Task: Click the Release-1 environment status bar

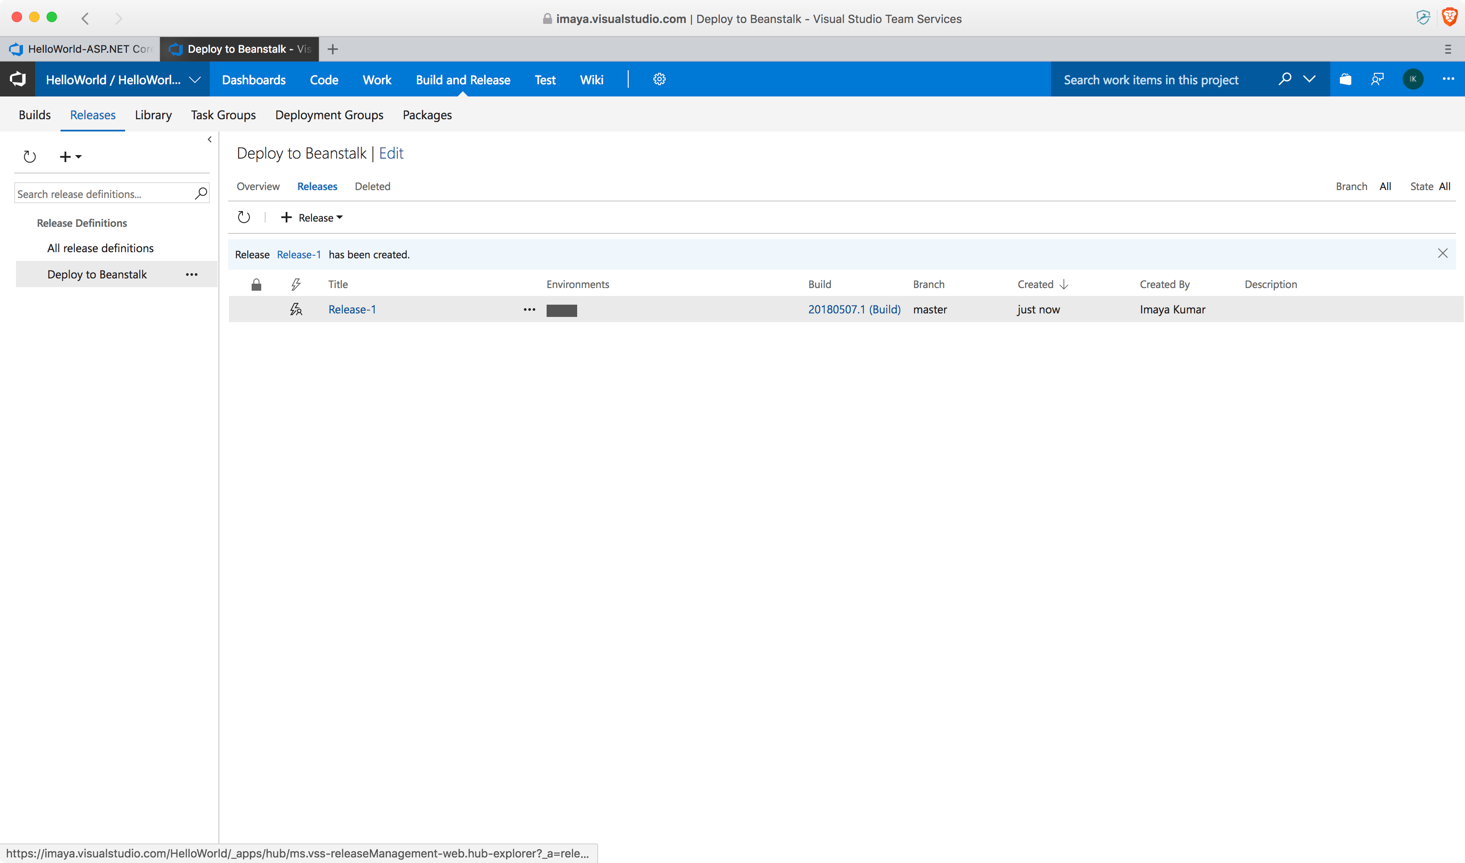Action: [x=562, y=310]
